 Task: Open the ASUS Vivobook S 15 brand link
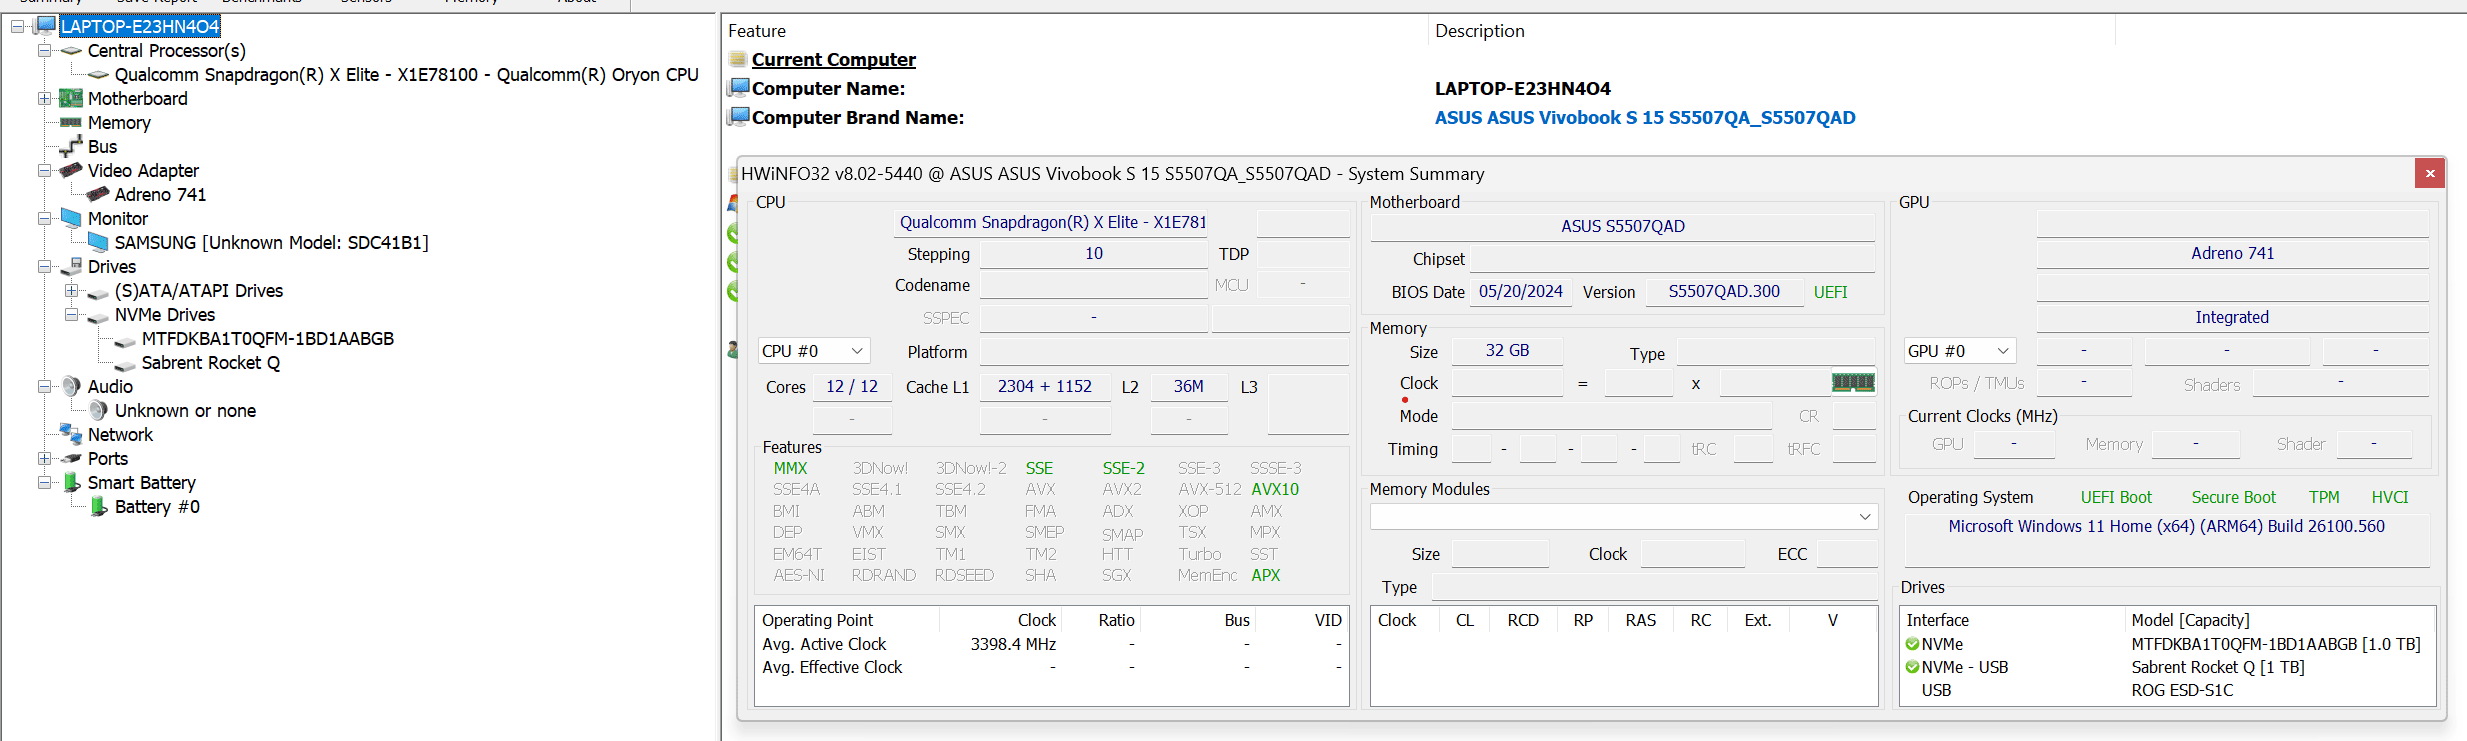[1644, 117]
